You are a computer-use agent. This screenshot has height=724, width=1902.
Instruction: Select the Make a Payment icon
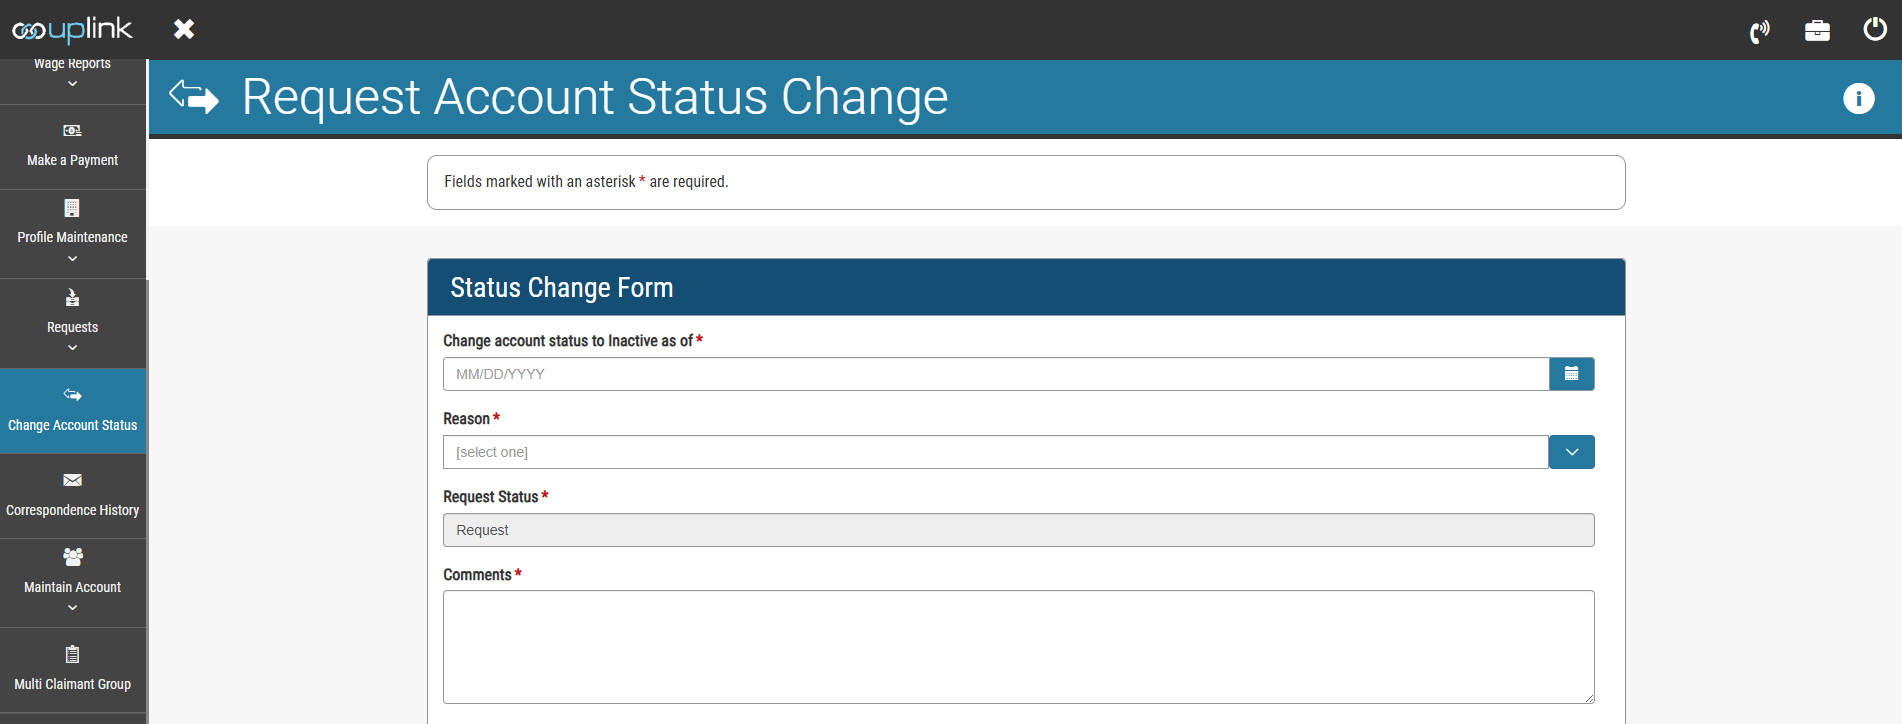click(x=71, y=129)
